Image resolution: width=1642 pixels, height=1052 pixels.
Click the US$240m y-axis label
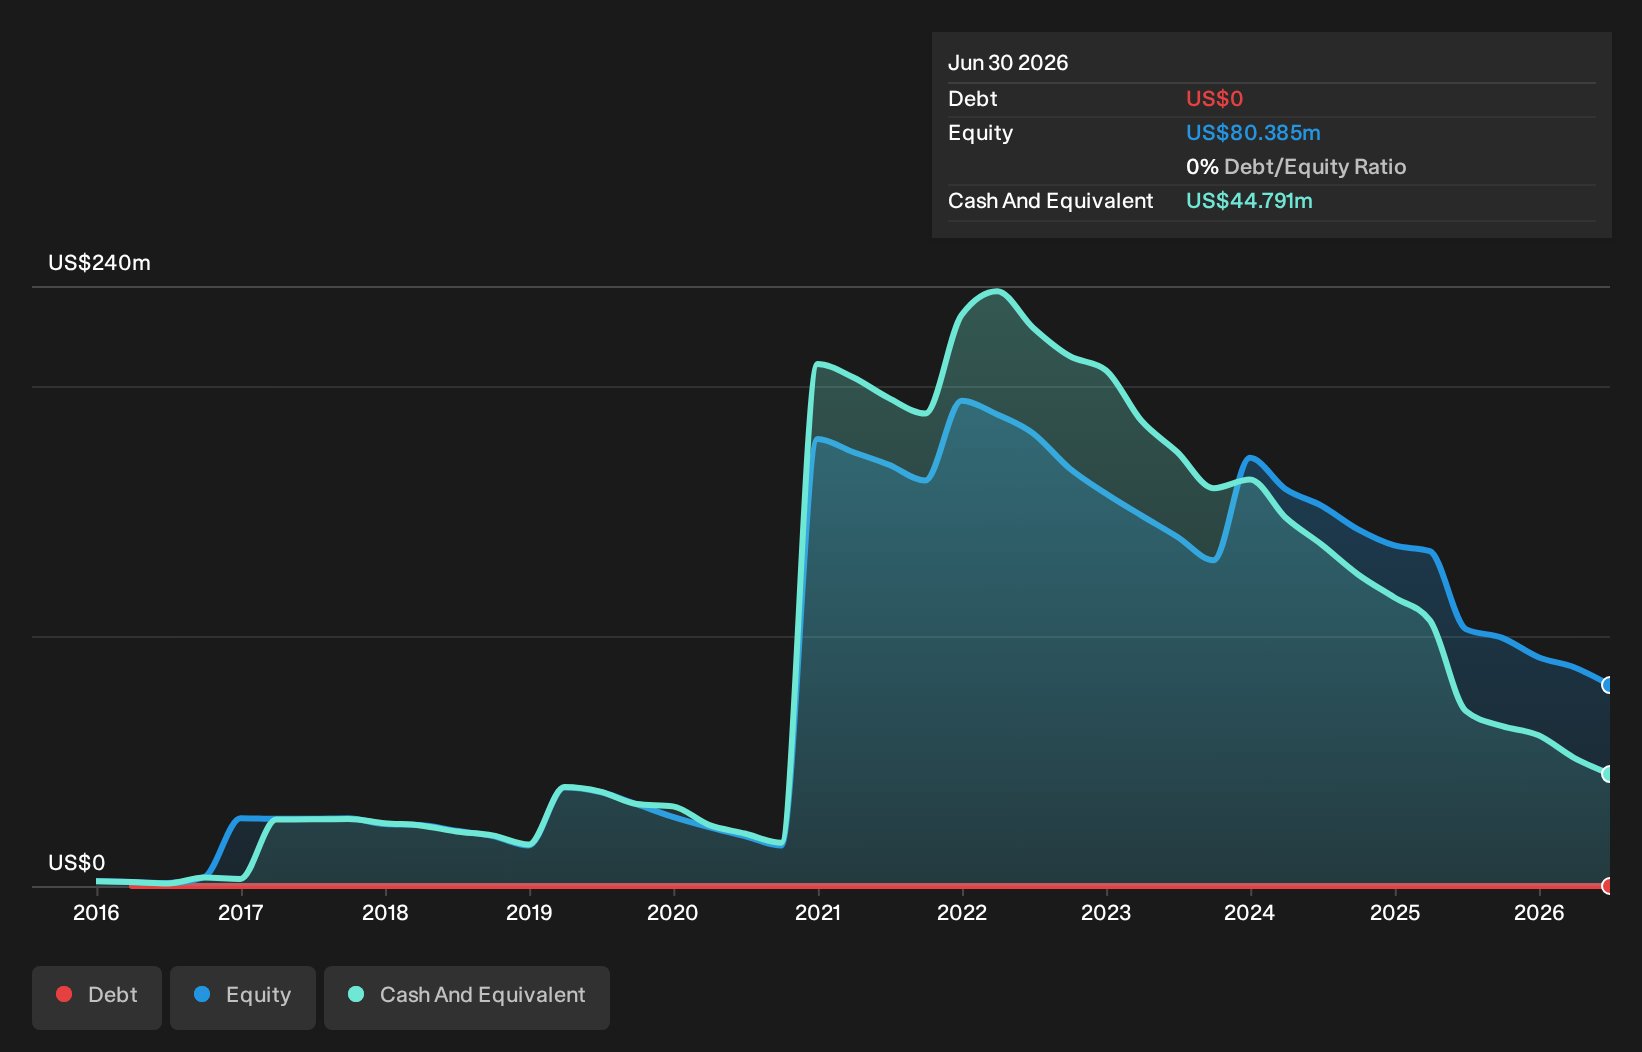(x=99, y=263)
